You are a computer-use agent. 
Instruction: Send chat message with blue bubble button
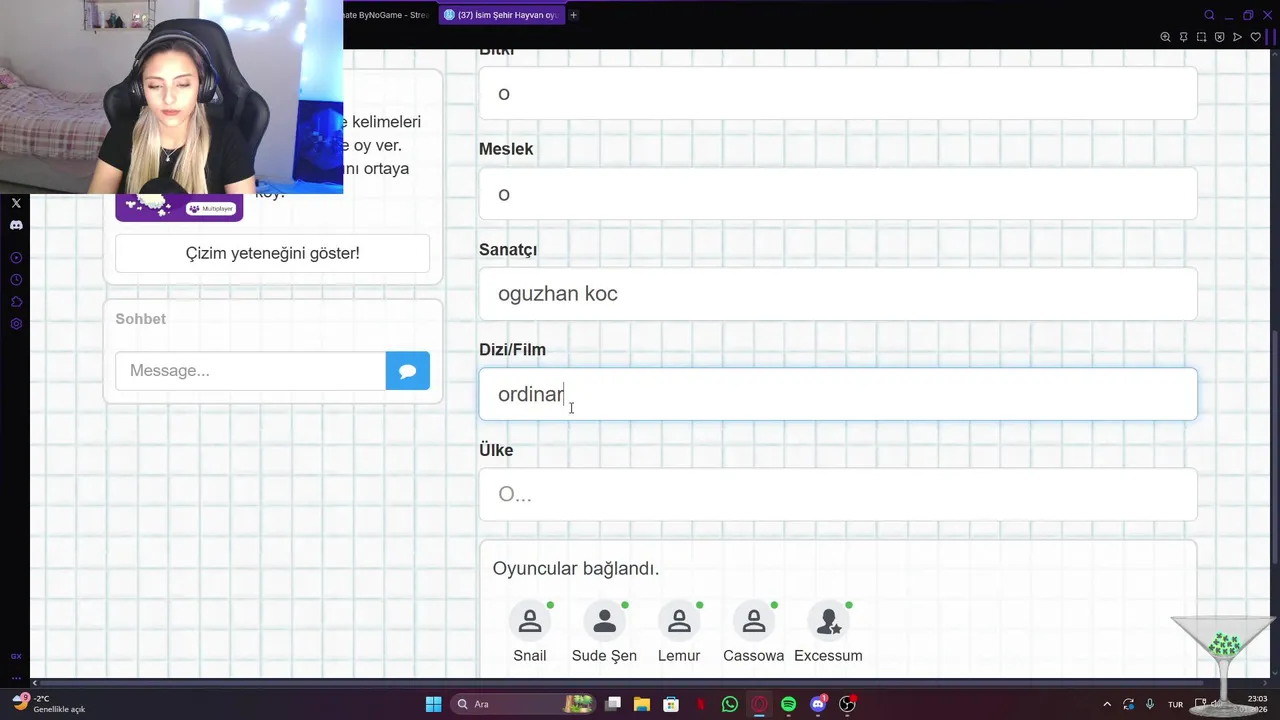point(408,371)
